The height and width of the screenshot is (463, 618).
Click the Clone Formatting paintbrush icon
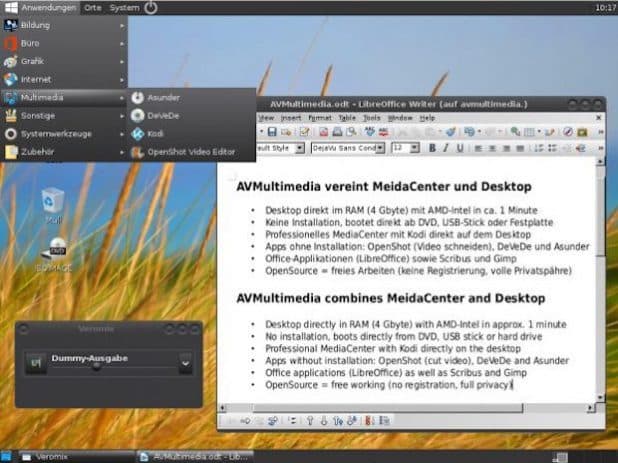451,132
